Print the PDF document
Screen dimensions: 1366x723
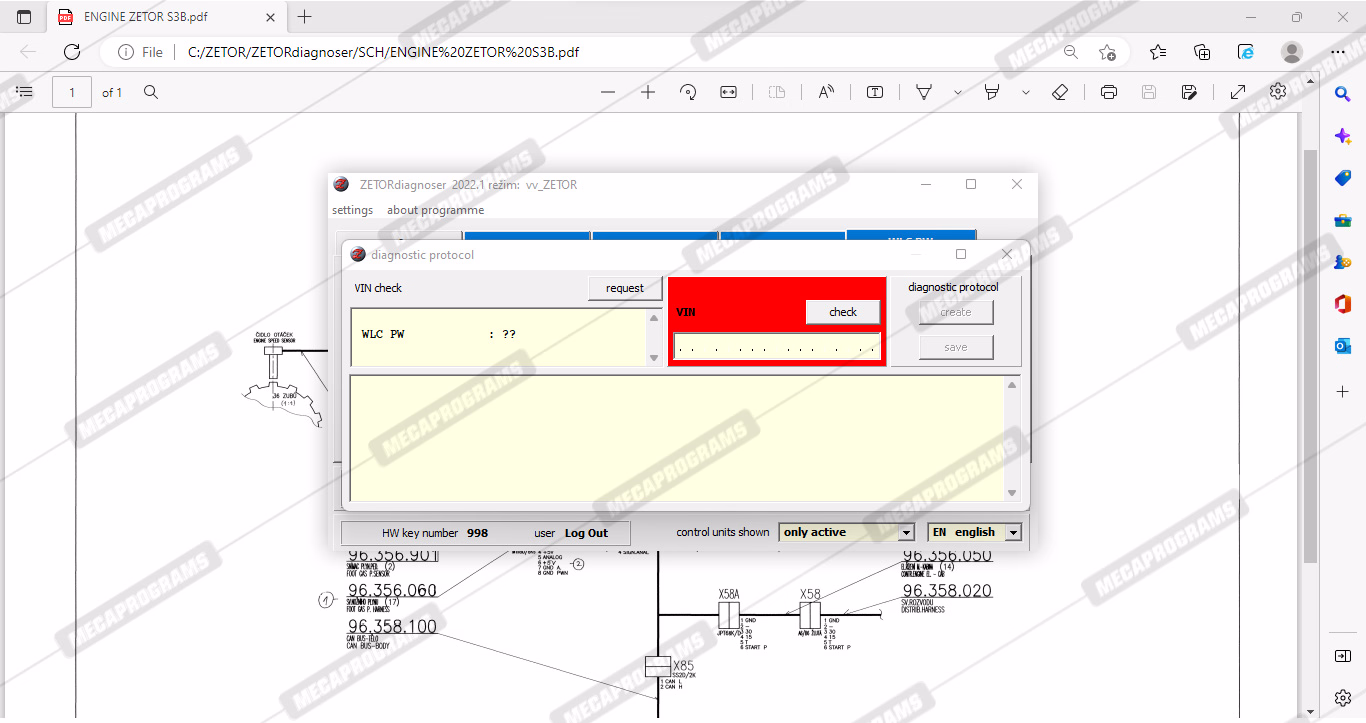click(x=1109, y=92)
